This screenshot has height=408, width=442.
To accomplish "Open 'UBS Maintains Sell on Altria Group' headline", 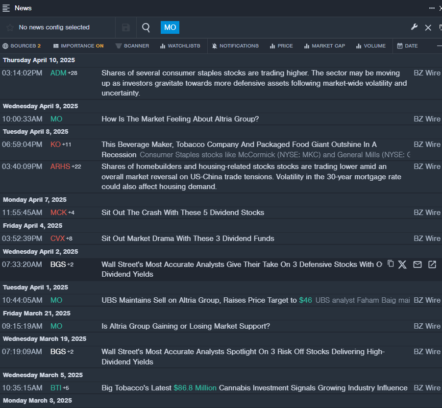I will click(207, 300).
